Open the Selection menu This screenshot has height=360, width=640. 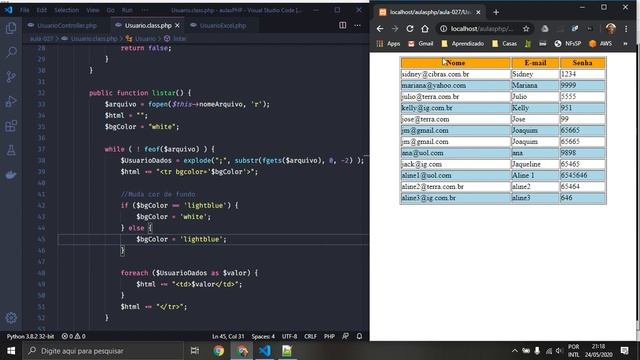[x=66, y=10]
